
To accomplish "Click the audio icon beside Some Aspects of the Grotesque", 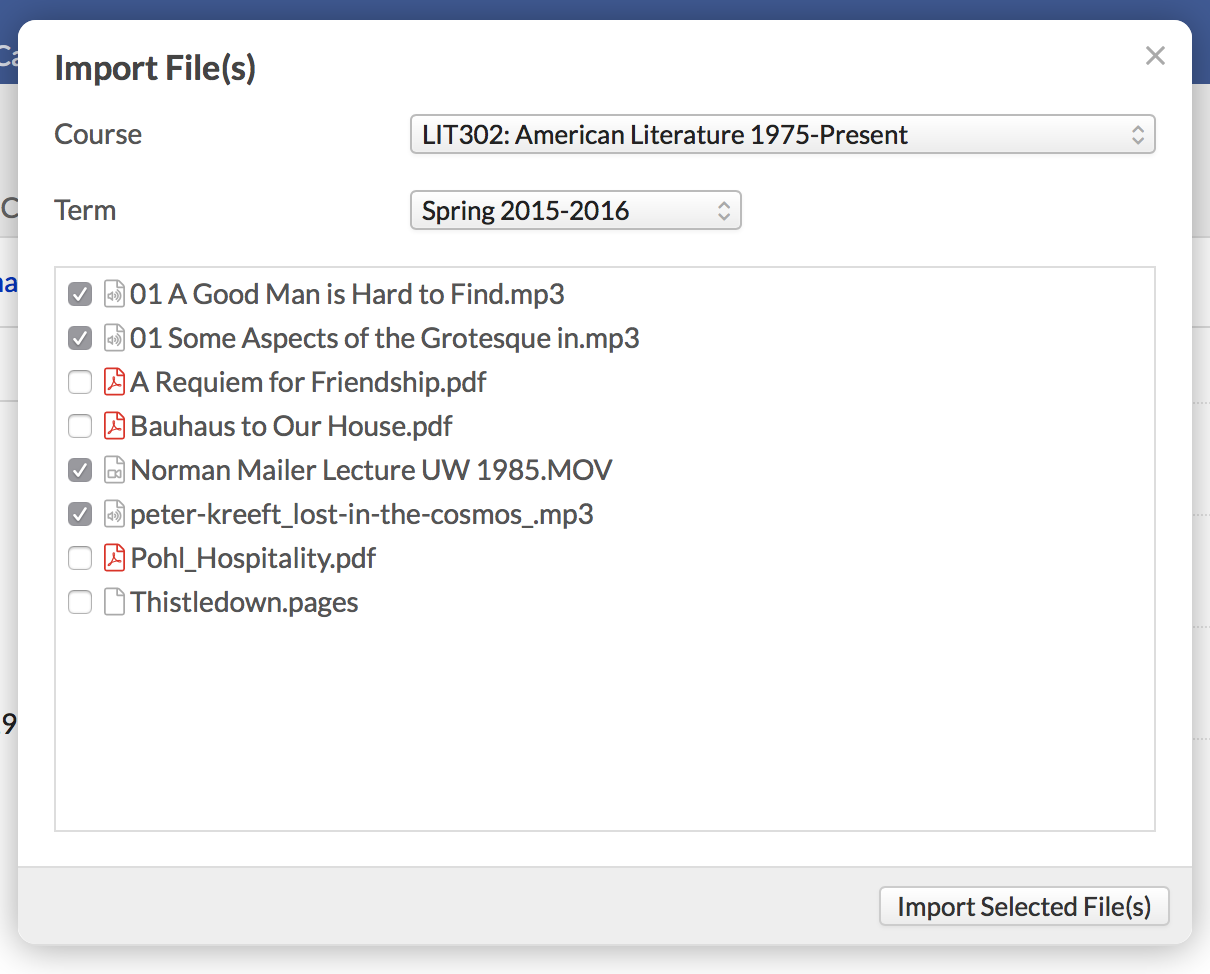I will coord(114,338).
